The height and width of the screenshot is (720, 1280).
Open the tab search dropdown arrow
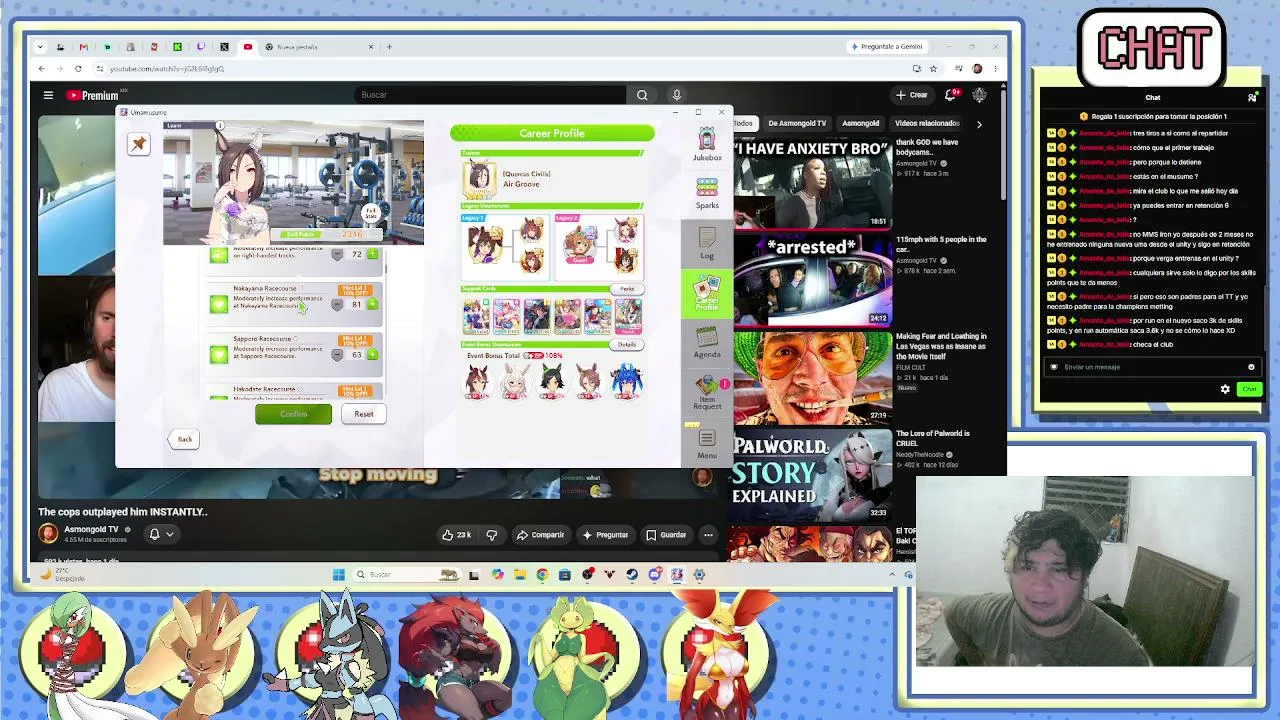coord(40,47)
